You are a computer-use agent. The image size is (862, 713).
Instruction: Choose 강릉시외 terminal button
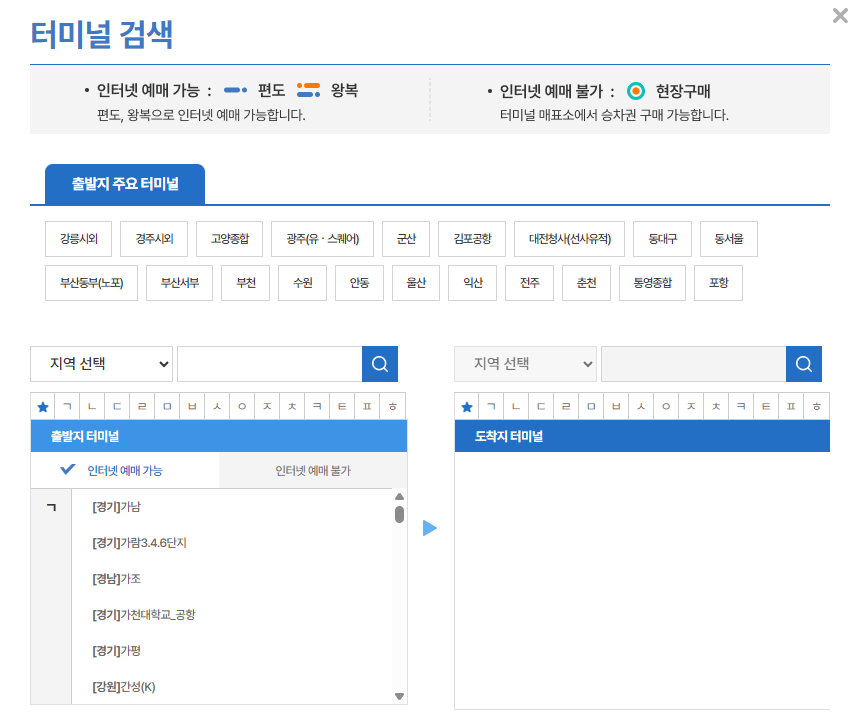[79, 239]
